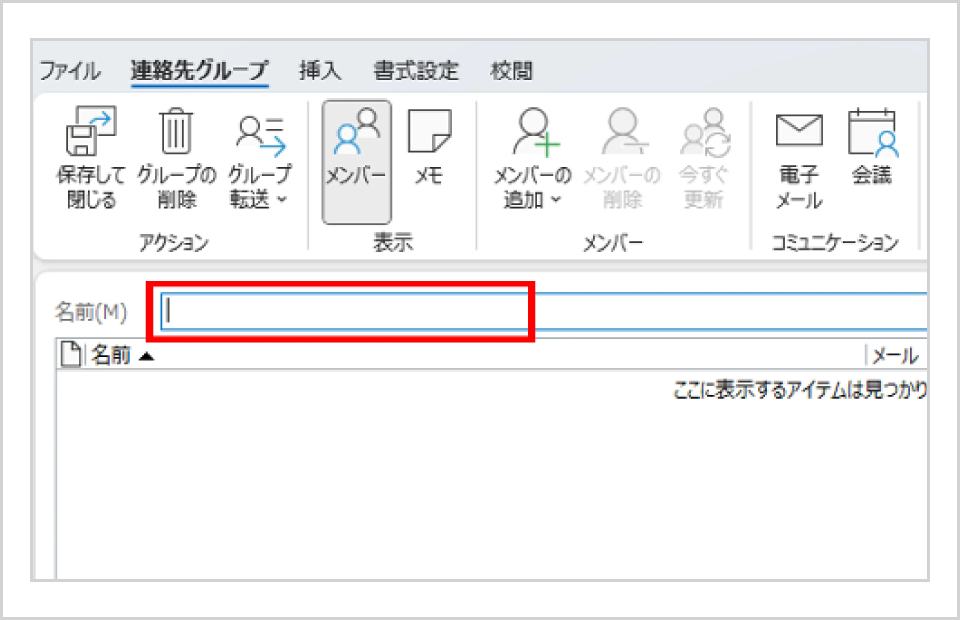The width and height of the screenshot is (960, 620).
Task: Expand the メンバーの追加 dropdown arrow
Action: tap(556, 200)
